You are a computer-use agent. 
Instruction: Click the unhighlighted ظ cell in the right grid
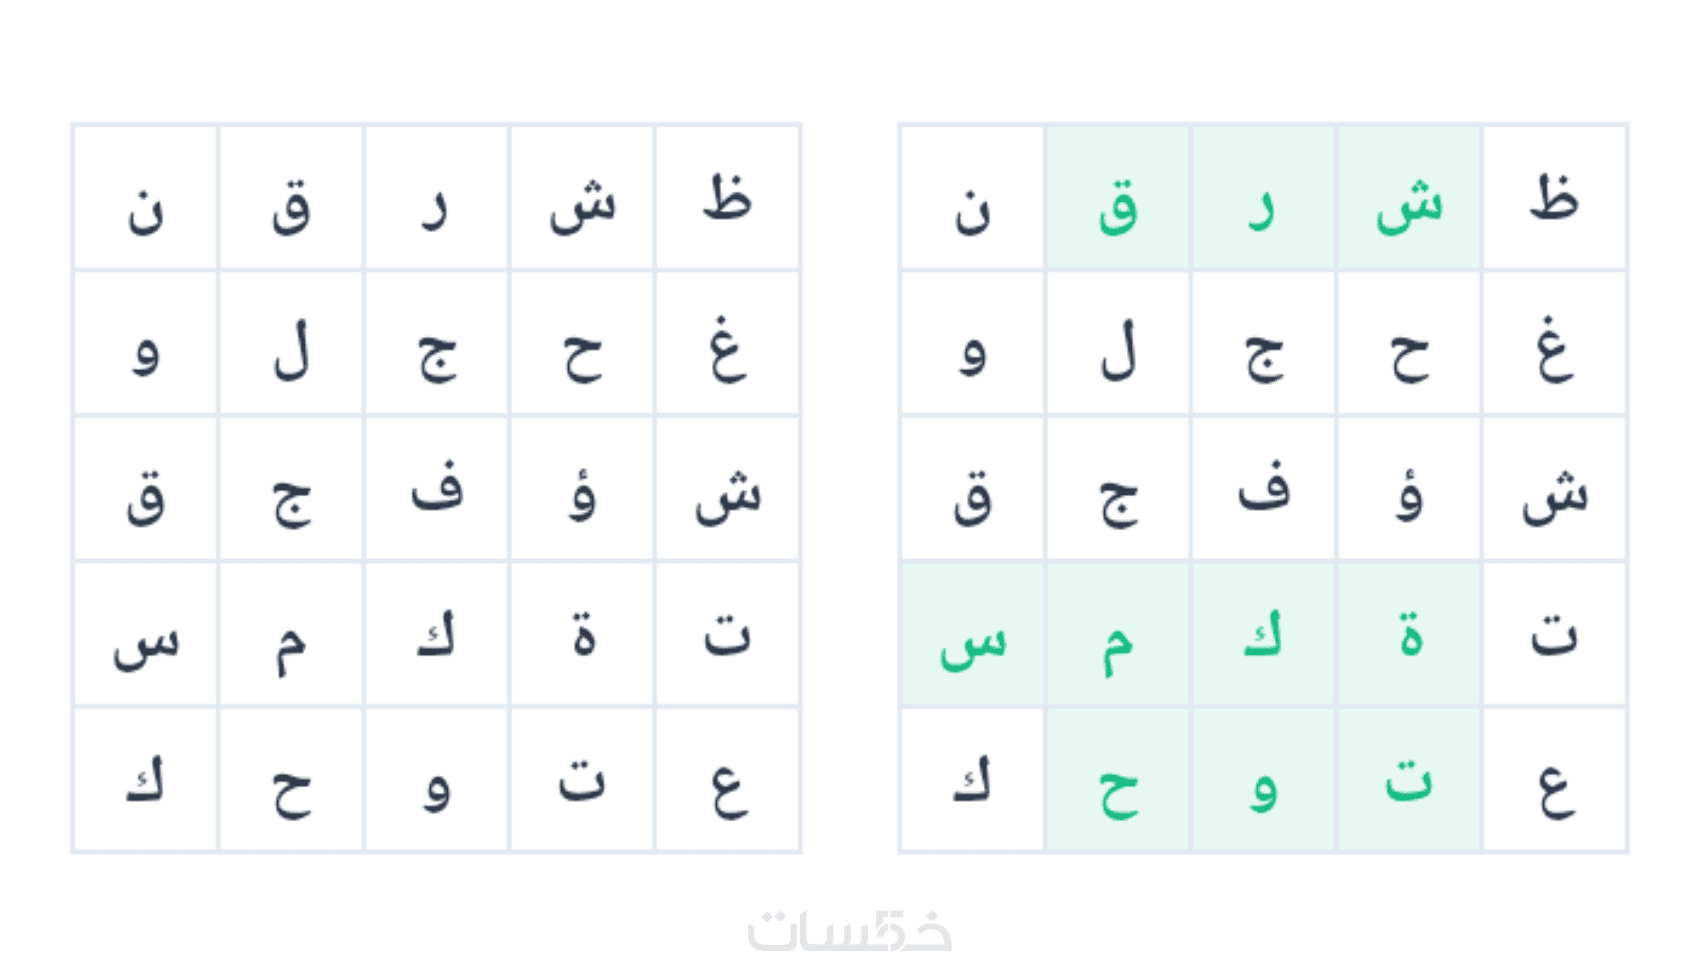click(x=1554, y=198)
